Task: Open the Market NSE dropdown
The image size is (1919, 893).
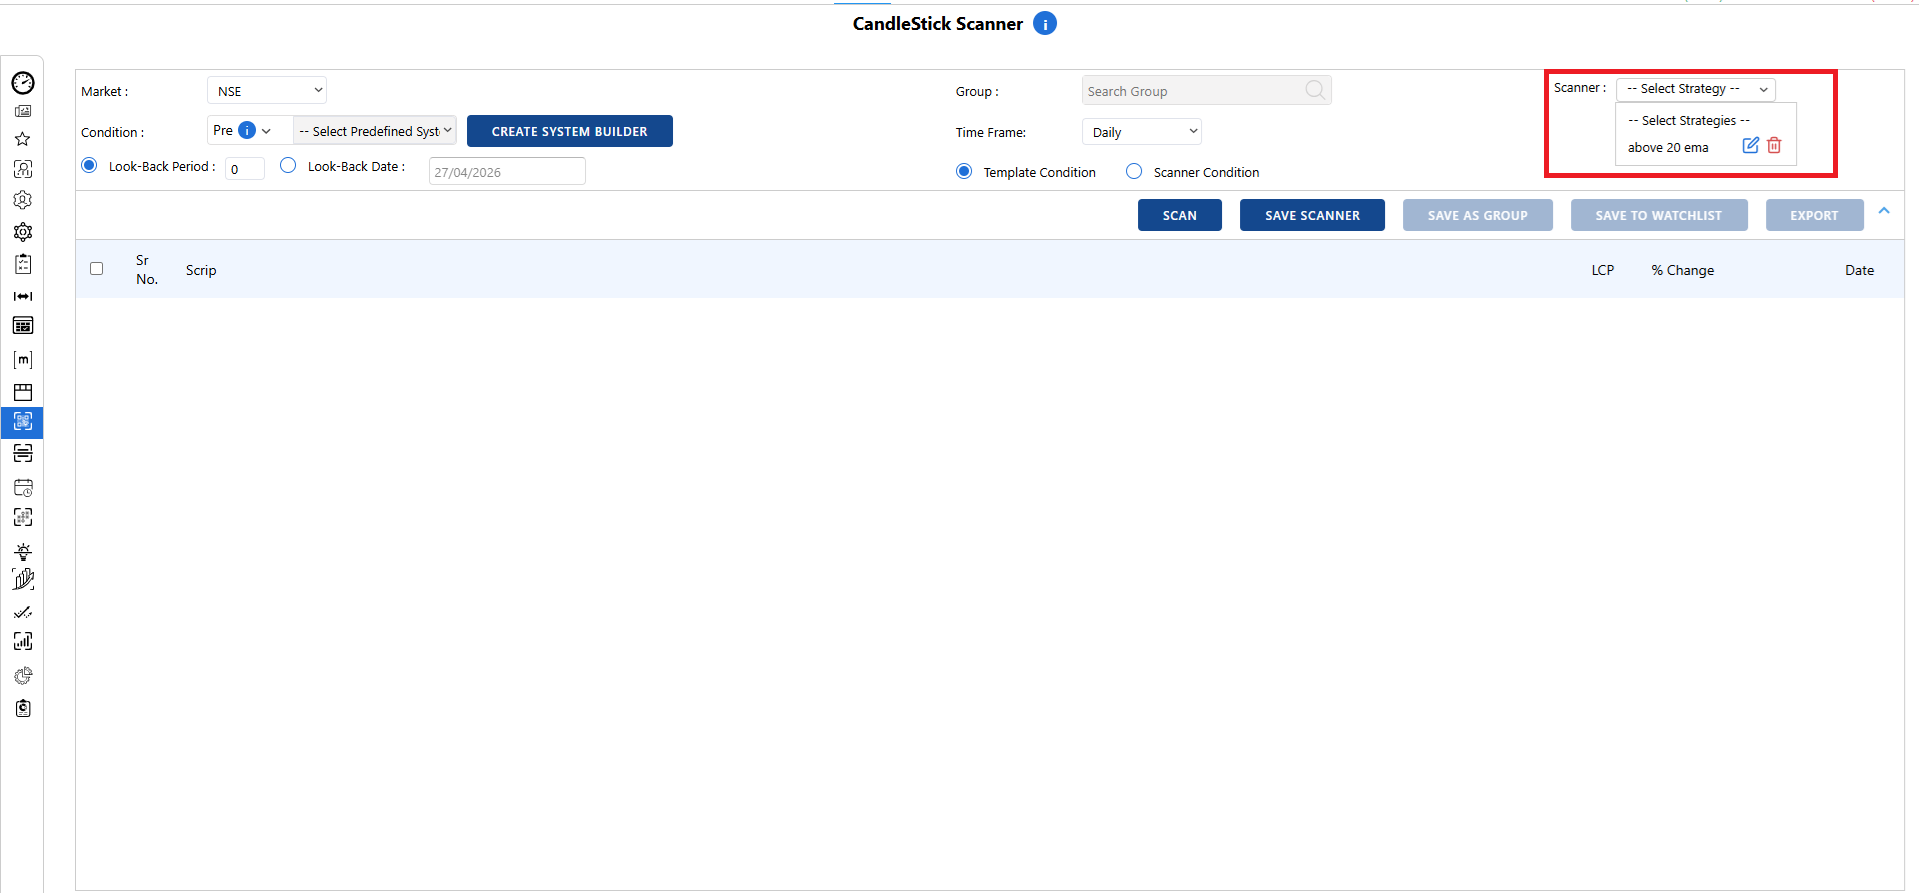Action: click(267, 91)
